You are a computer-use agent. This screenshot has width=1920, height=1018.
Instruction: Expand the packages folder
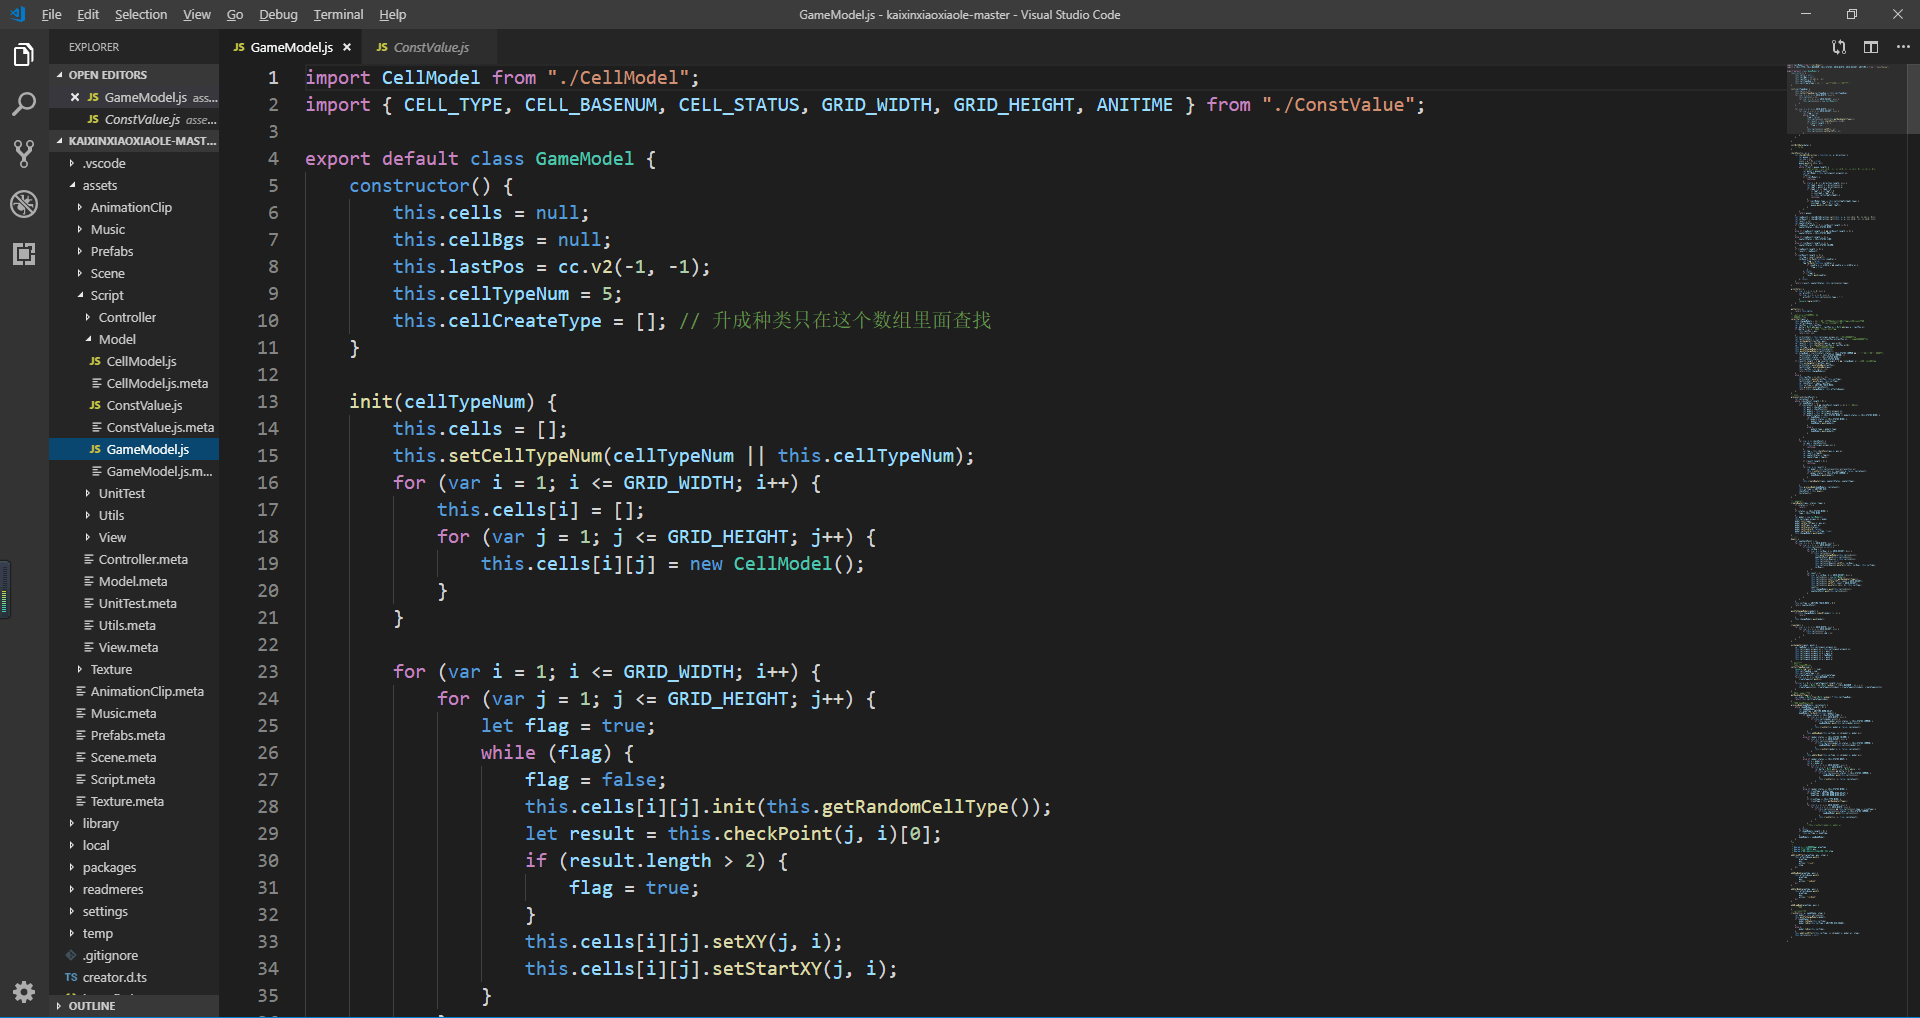134,867
